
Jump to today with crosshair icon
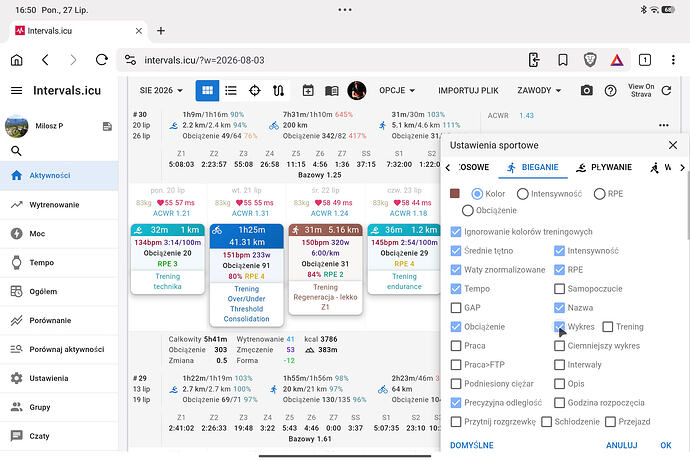point(254,90)
